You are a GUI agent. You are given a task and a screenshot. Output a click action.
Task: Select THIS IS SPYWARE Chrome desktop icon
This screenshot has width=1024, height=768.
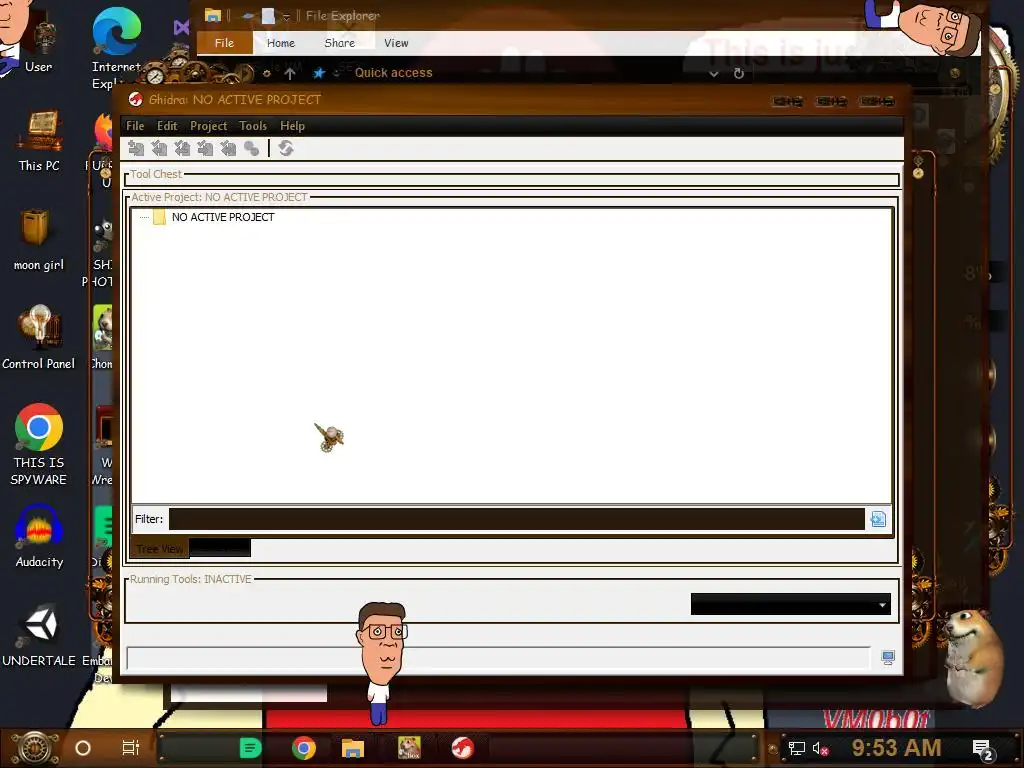(x=39, y=444)
